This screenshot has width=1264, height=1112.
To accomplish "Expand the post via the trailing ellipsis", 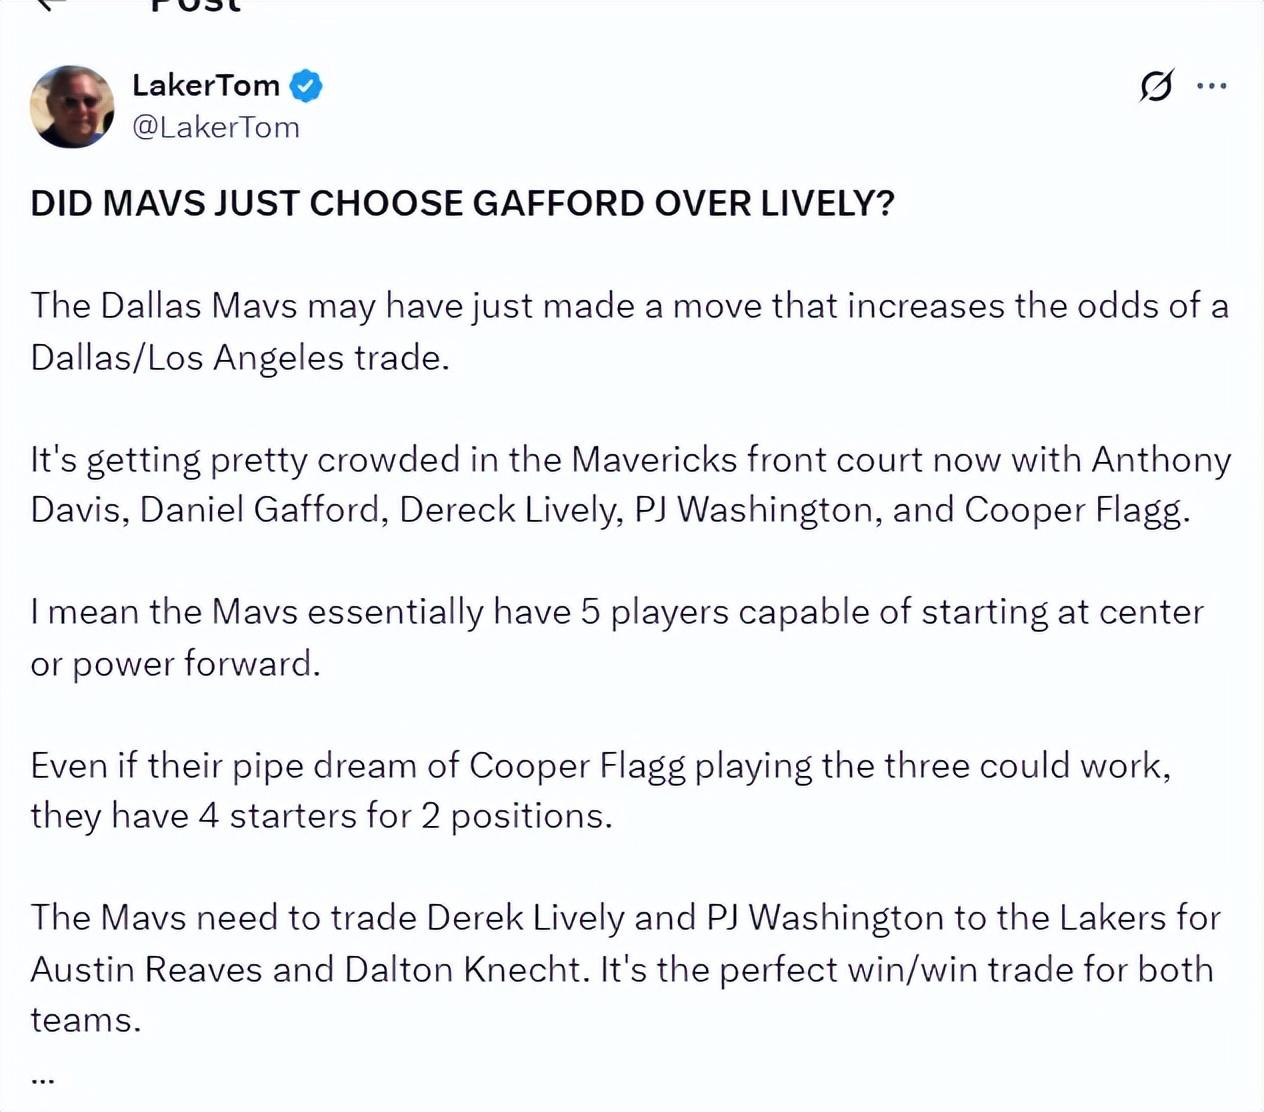I will click(x=42, y=1078).
